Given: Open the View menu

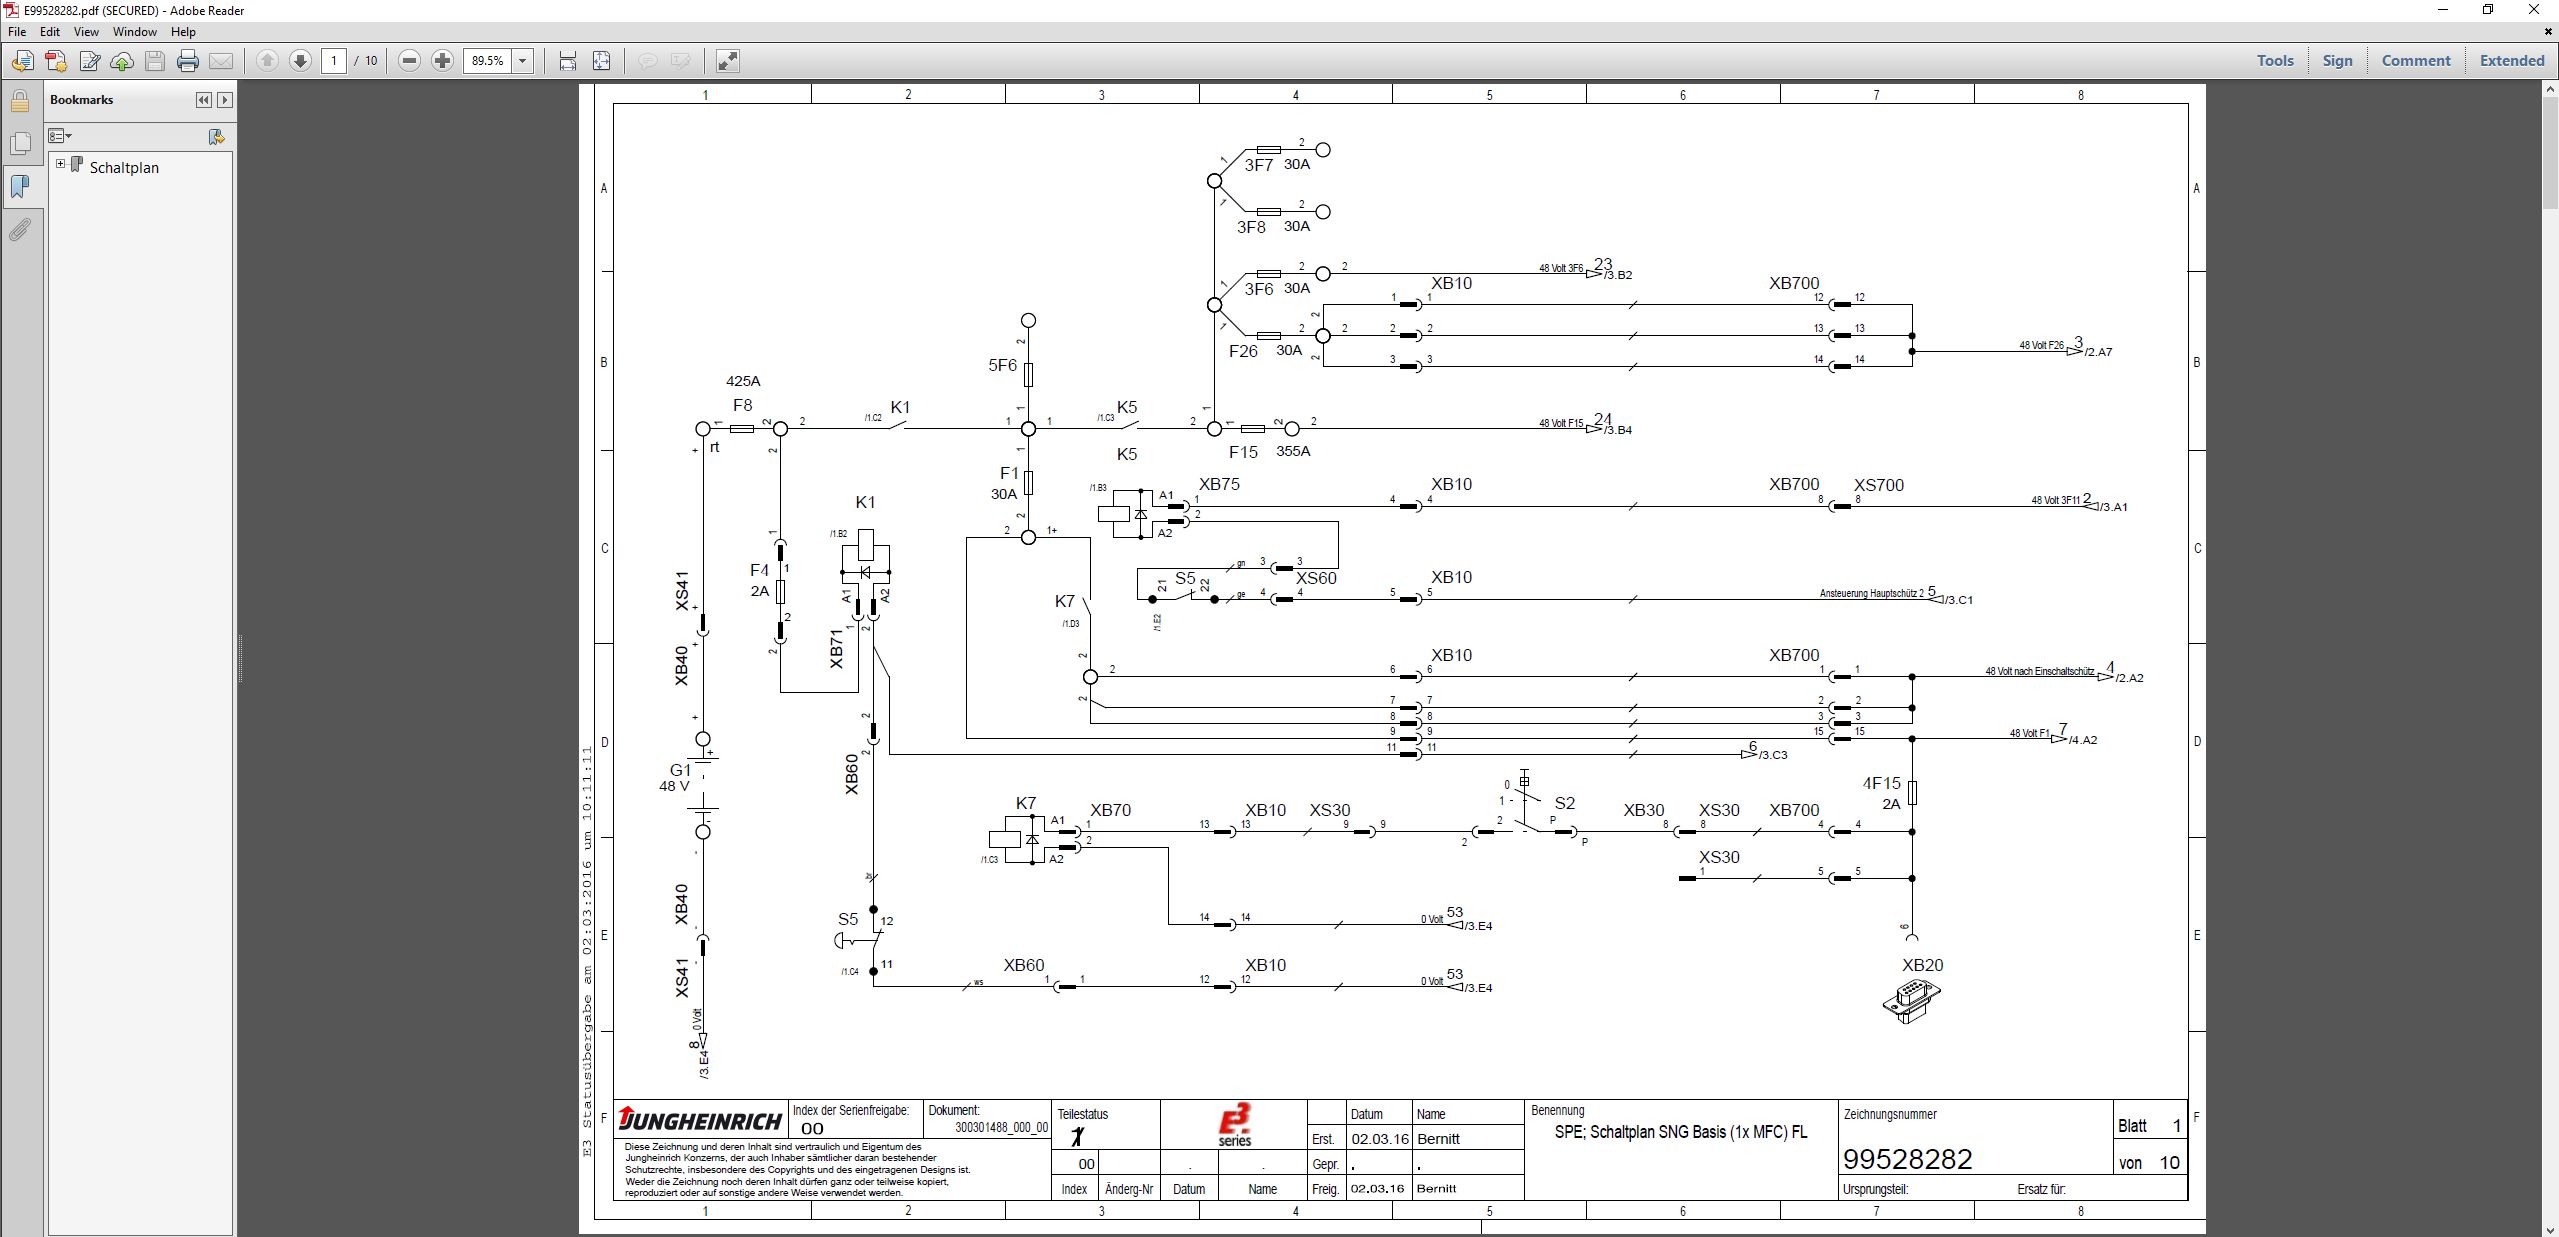Looking at the screenshot, I should pyautogui.click(x=86, y=32).
